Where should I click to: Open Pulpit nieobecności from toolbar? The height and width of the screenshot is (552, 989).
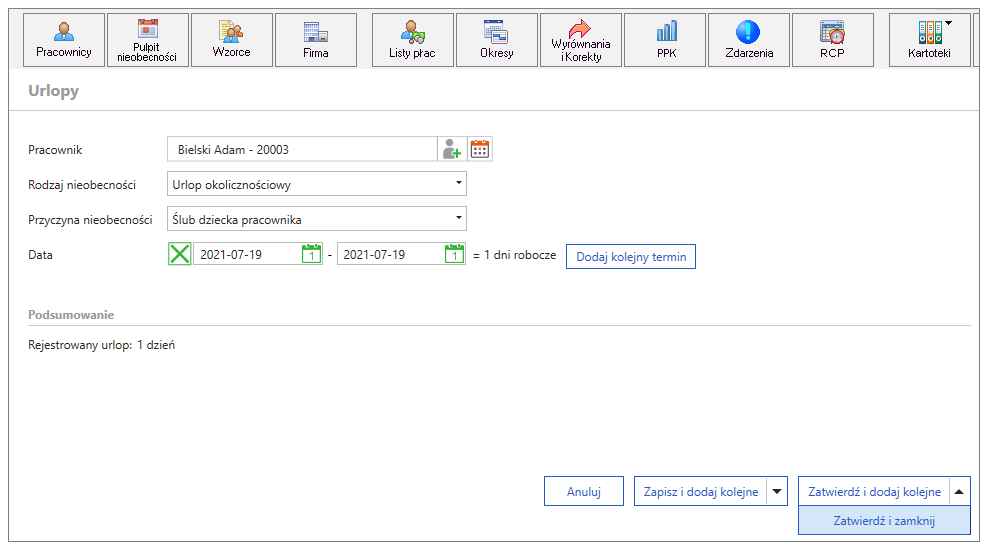[148, 40]
